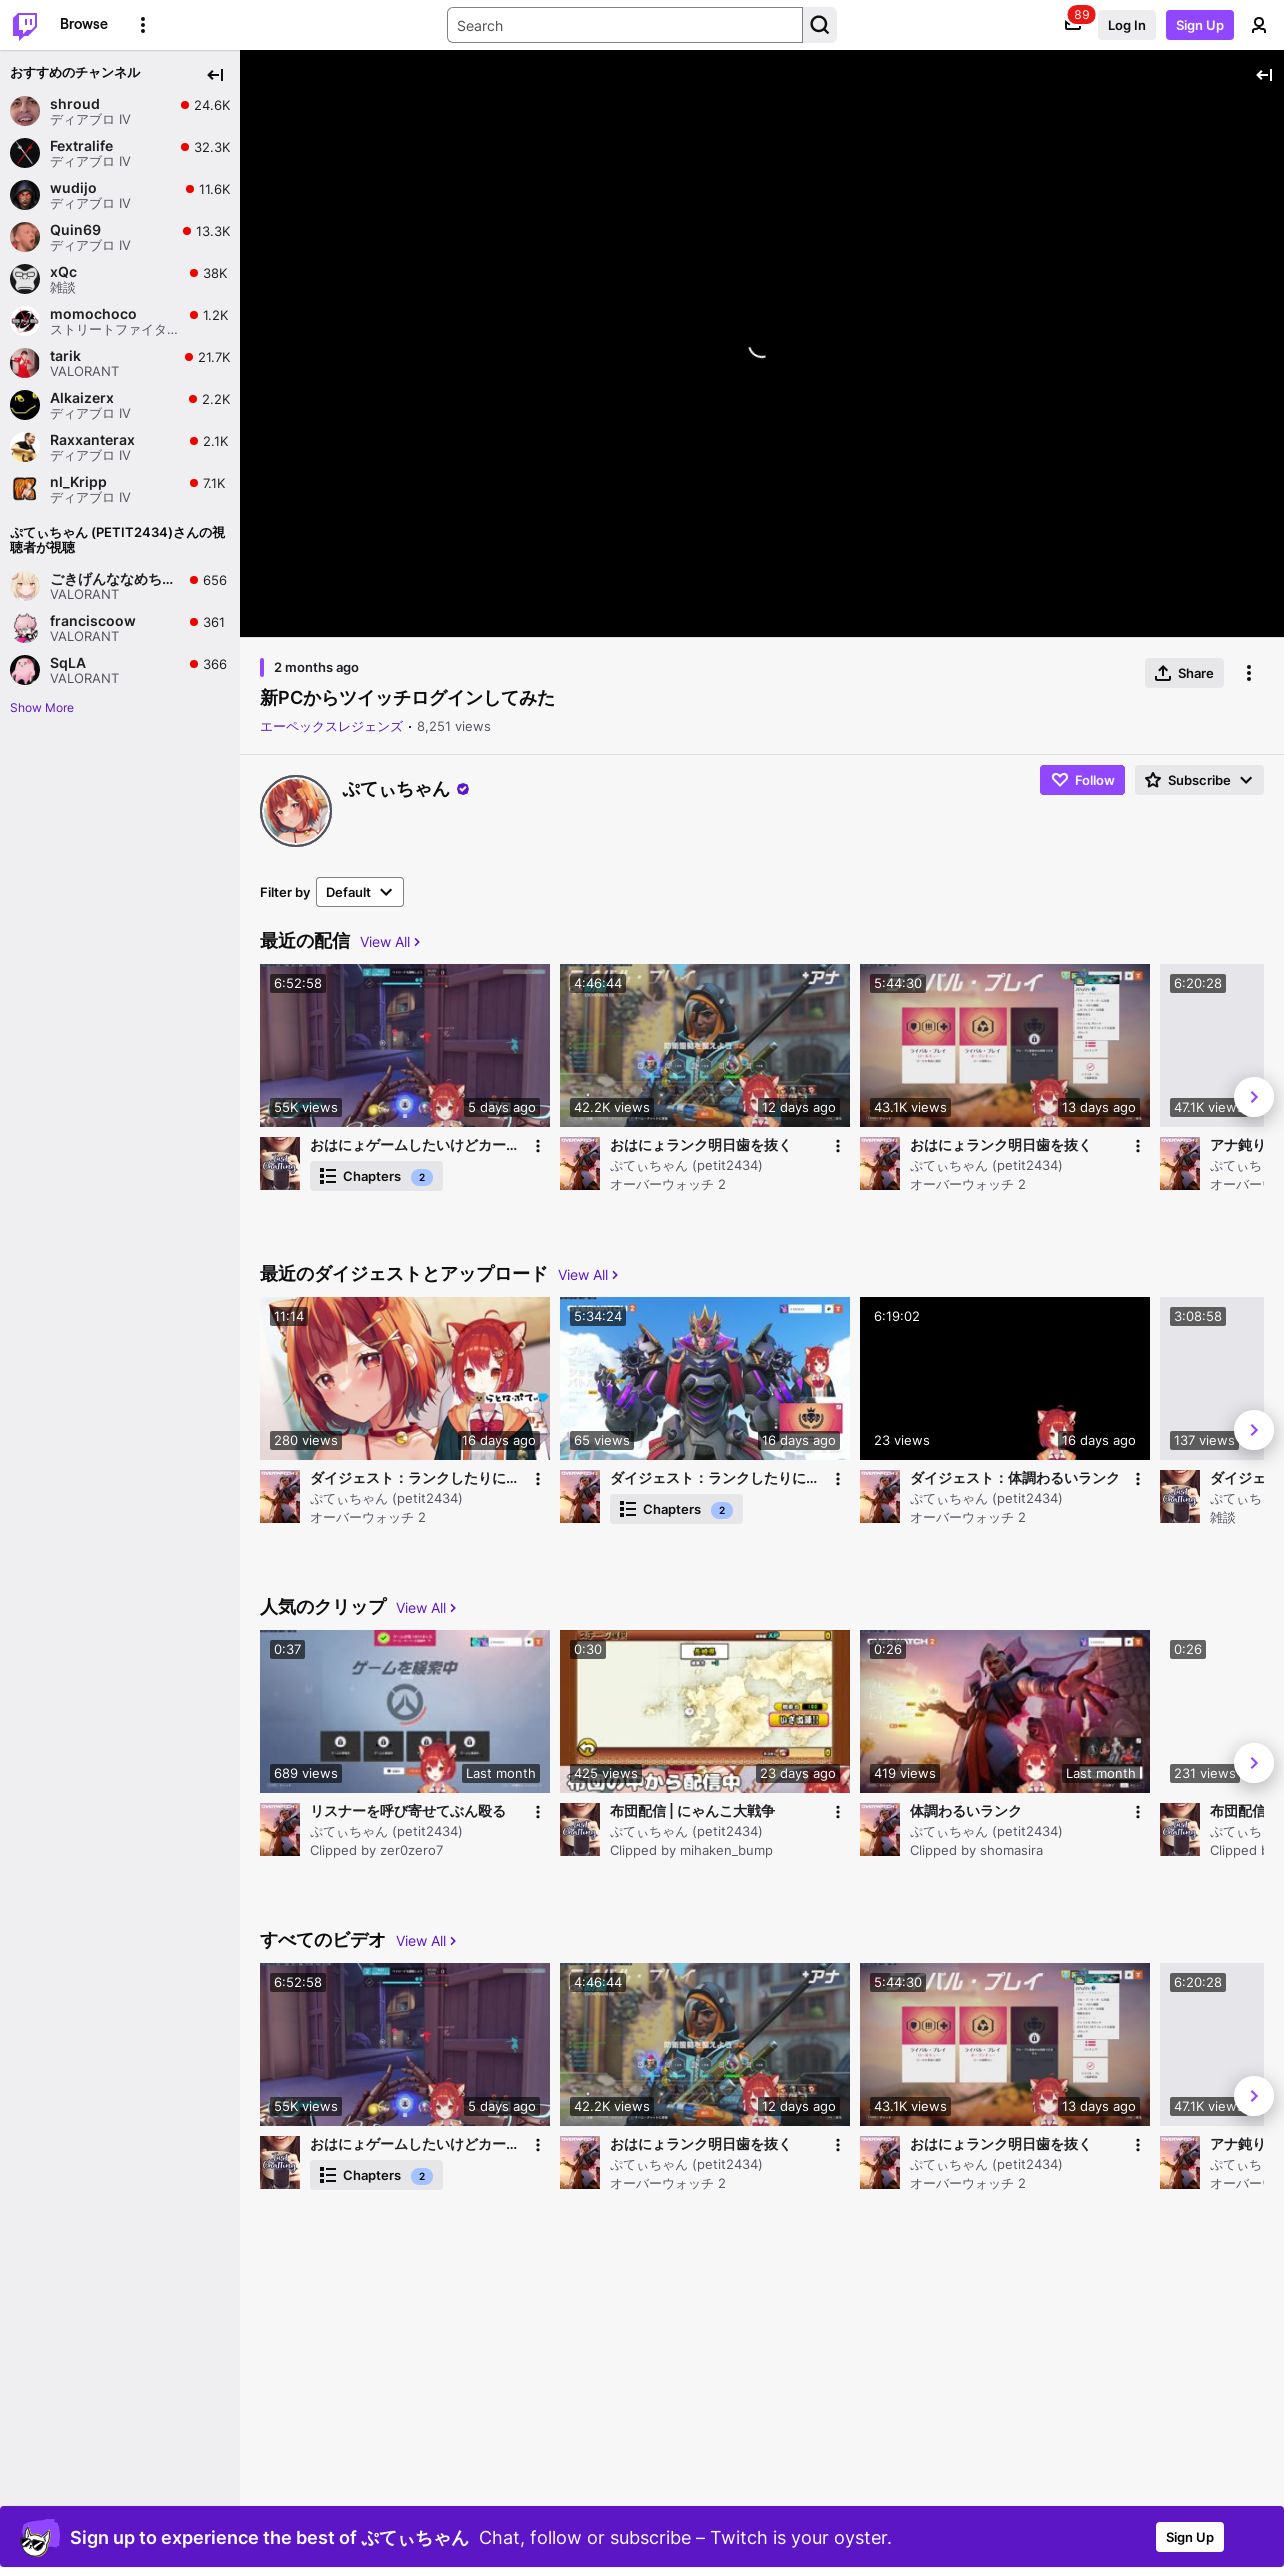Viewport: 1284px width, 2568px height.
Task: Open options for おはにょゲームしたいけど video in 最近の配信
Action: [538, 1146]
